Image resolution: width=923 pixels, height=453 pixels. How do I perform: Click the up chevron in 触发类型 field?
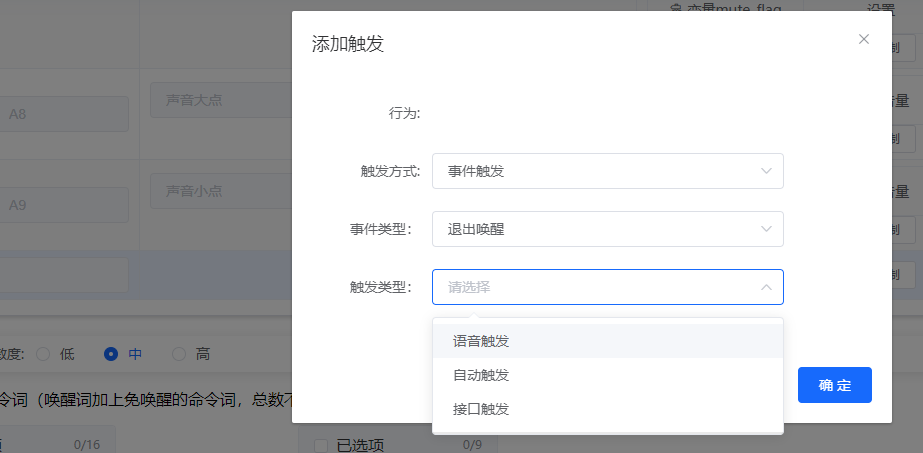pos(766,287)
